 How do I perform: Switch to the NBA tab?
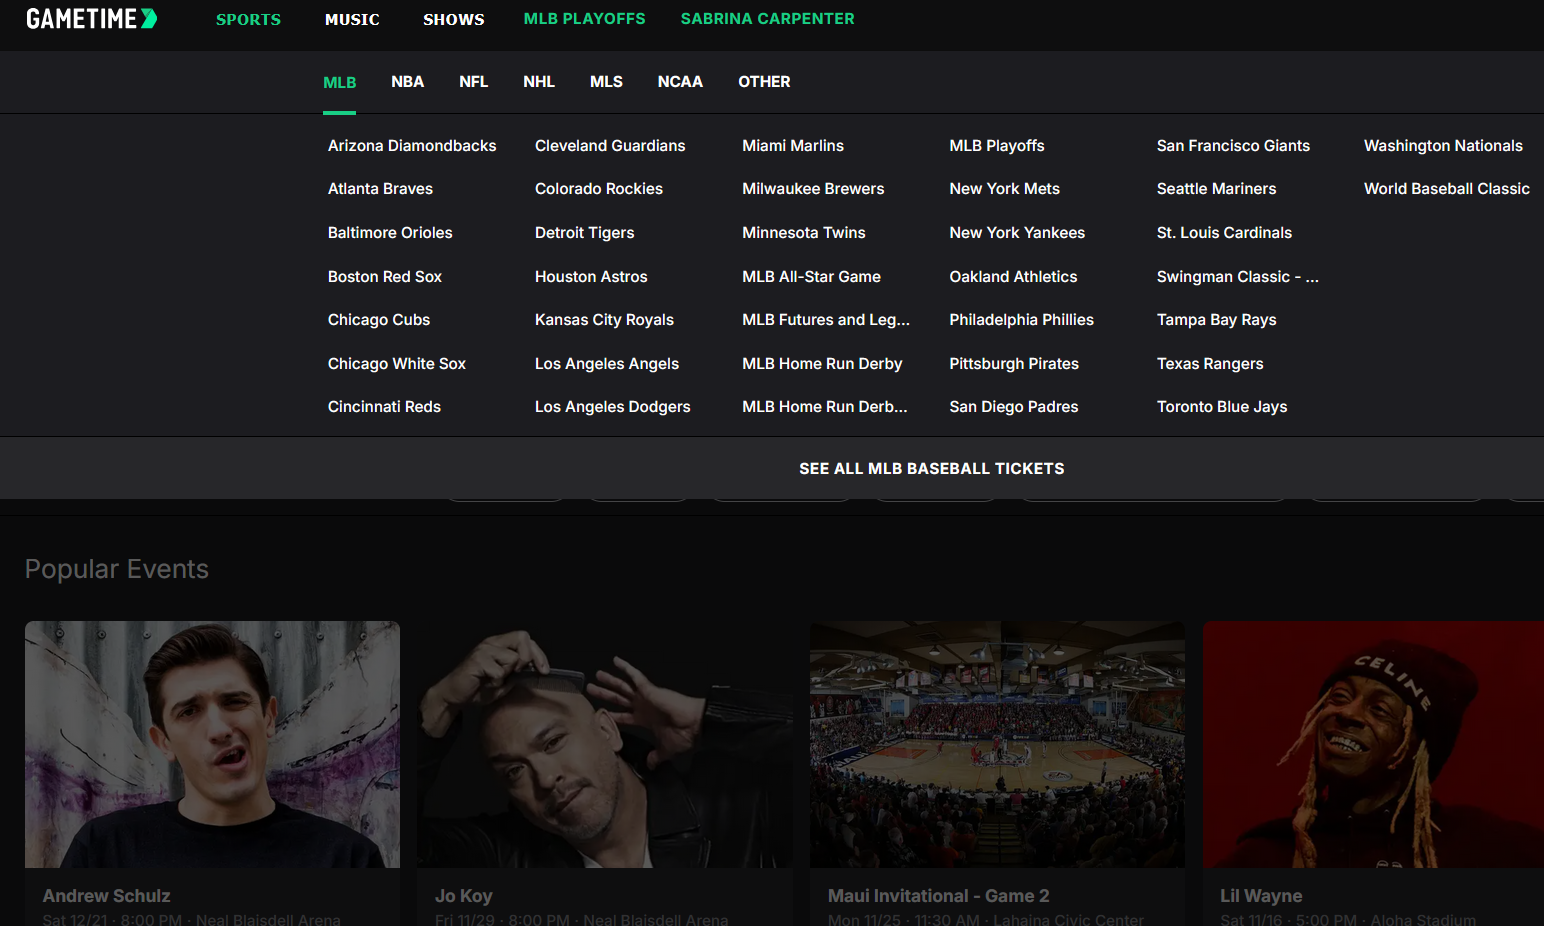pyautogui.click(x=407, y=82)
